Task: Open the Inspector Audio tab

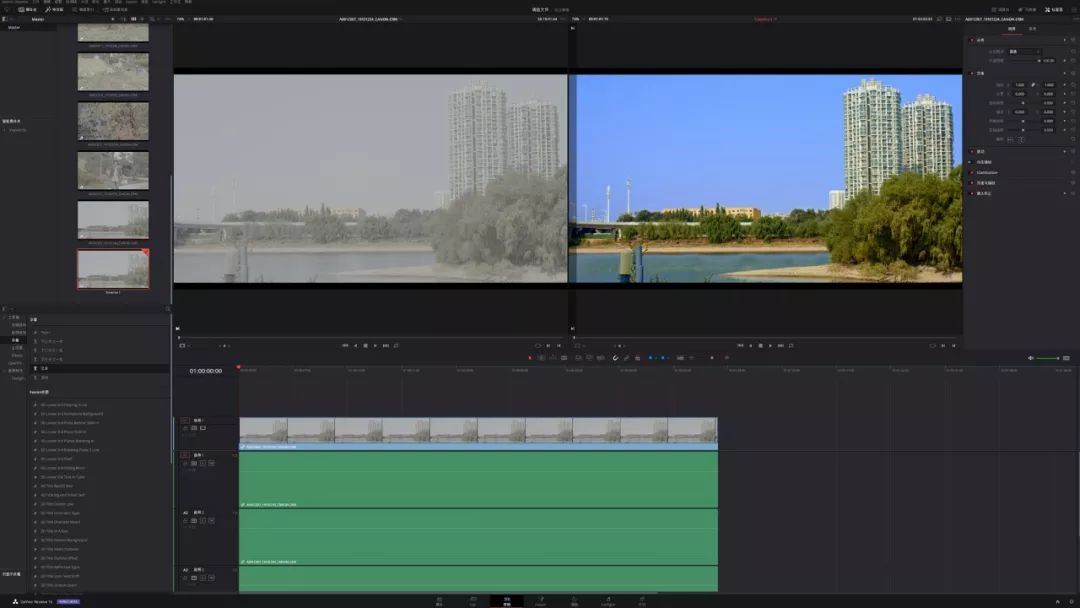Action: [x=1032, y=29]
